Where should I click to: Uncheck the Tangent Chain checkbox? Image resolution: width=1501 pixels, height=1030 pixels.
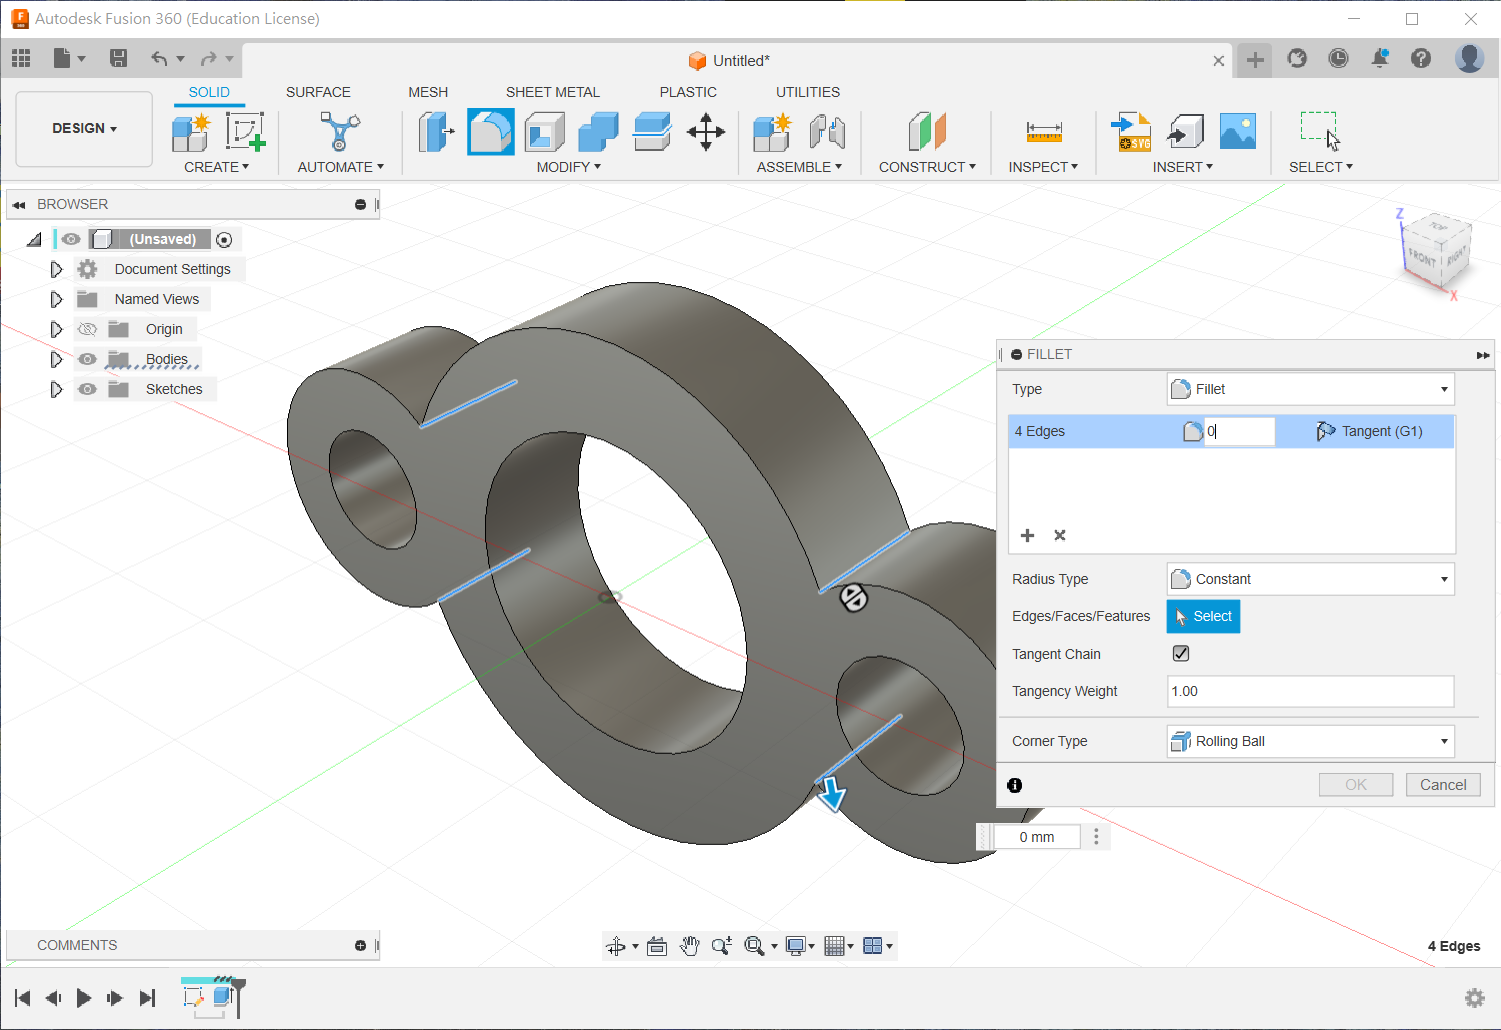pyautogui.click(x=1181, y=654)
